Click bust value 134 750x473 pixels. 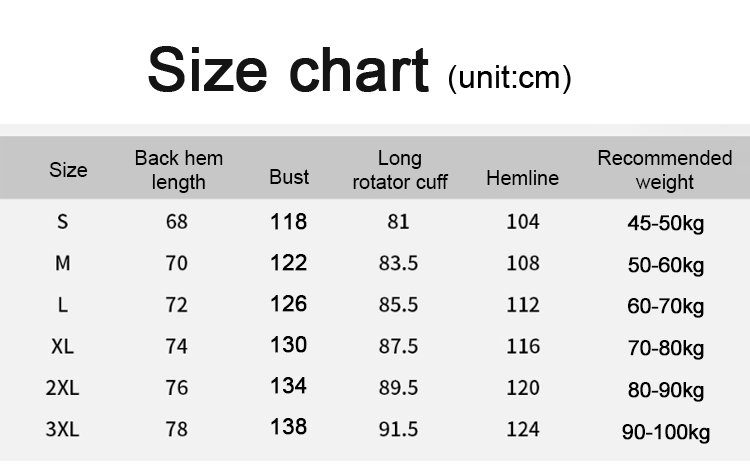(x=288, y=386)
